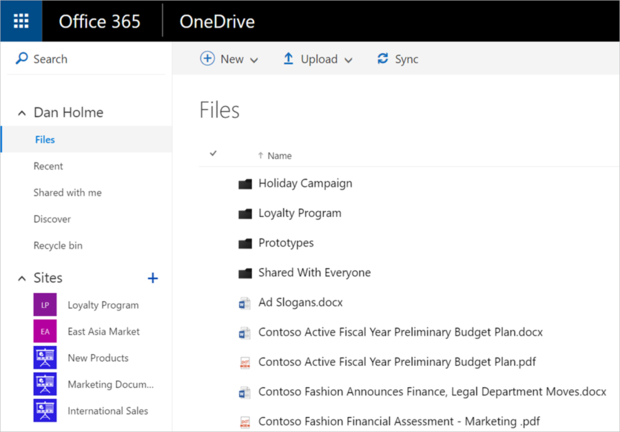Open the New dropdown arrow
The image size is (620, 432).
pos(254,60)
